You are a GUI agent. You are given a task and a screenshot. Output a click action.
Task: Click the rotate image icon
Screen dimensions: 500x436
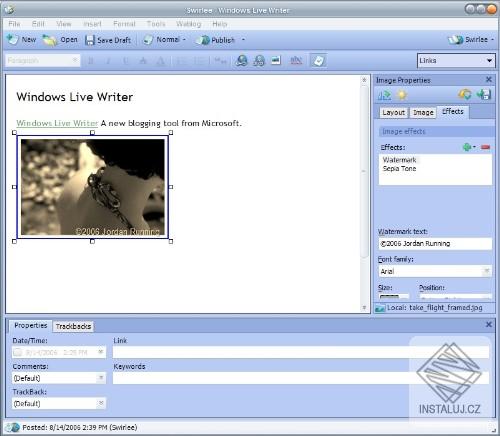coord(465,95)
